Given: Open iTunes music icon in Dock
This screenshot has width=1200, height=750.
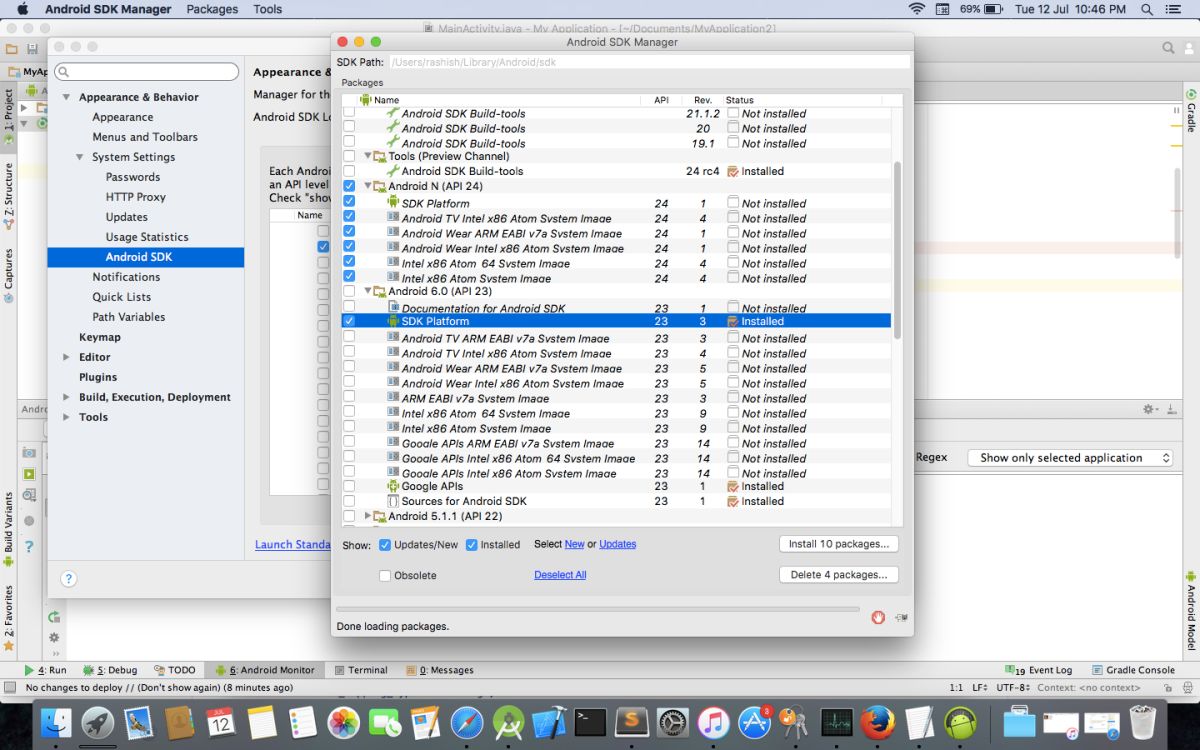Looking at the screenshot, I should [713, 722].
